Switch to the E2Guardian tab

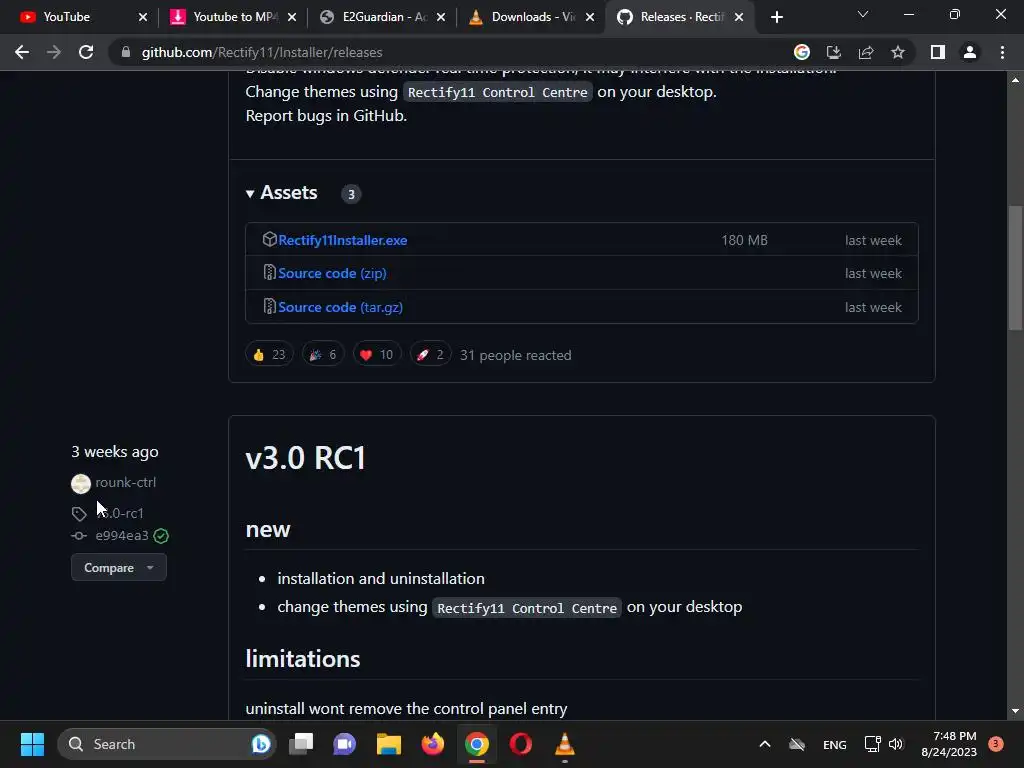381,17
